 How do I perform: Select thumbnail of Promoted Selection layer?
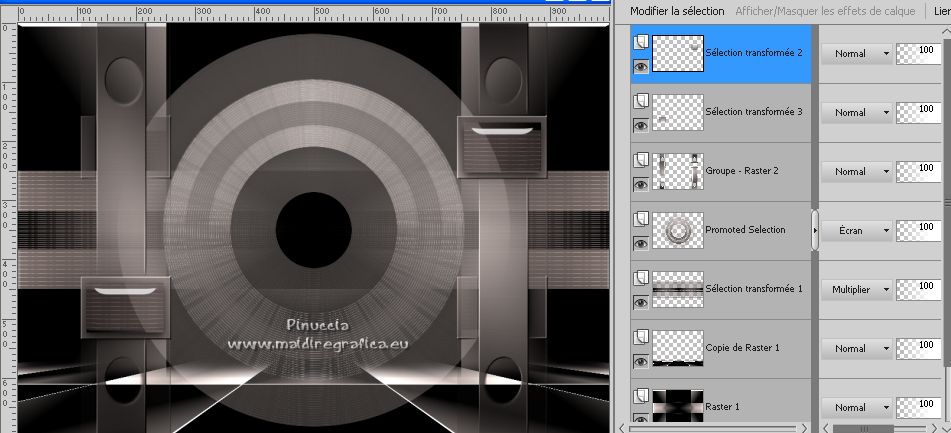tap(677, 230)
